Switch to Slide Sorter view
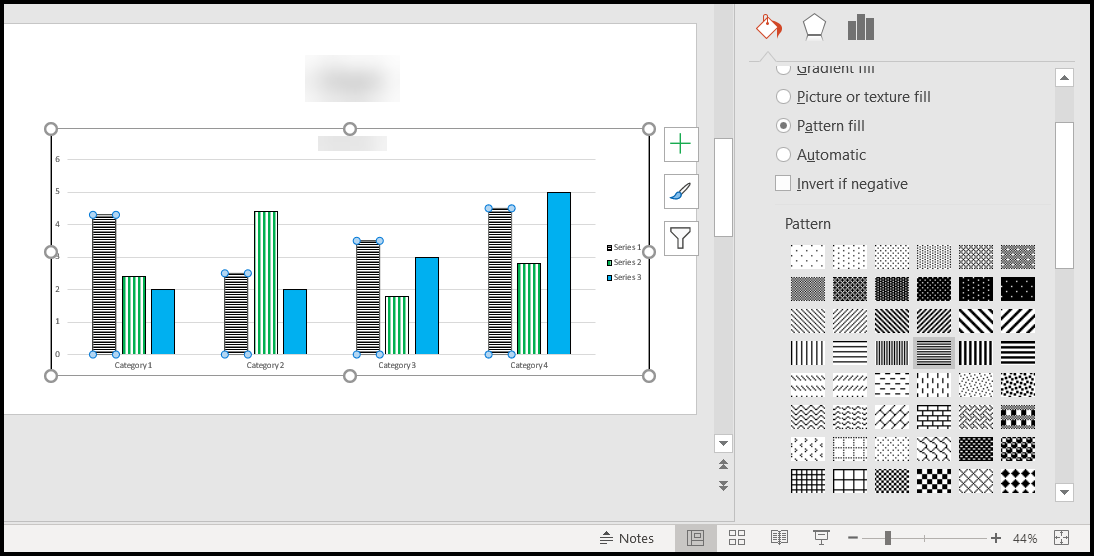 (737, 538)
